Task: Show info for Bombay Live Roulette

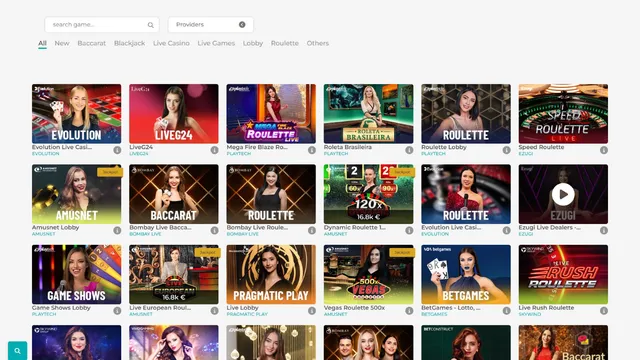Action: (x=312, y=231)
